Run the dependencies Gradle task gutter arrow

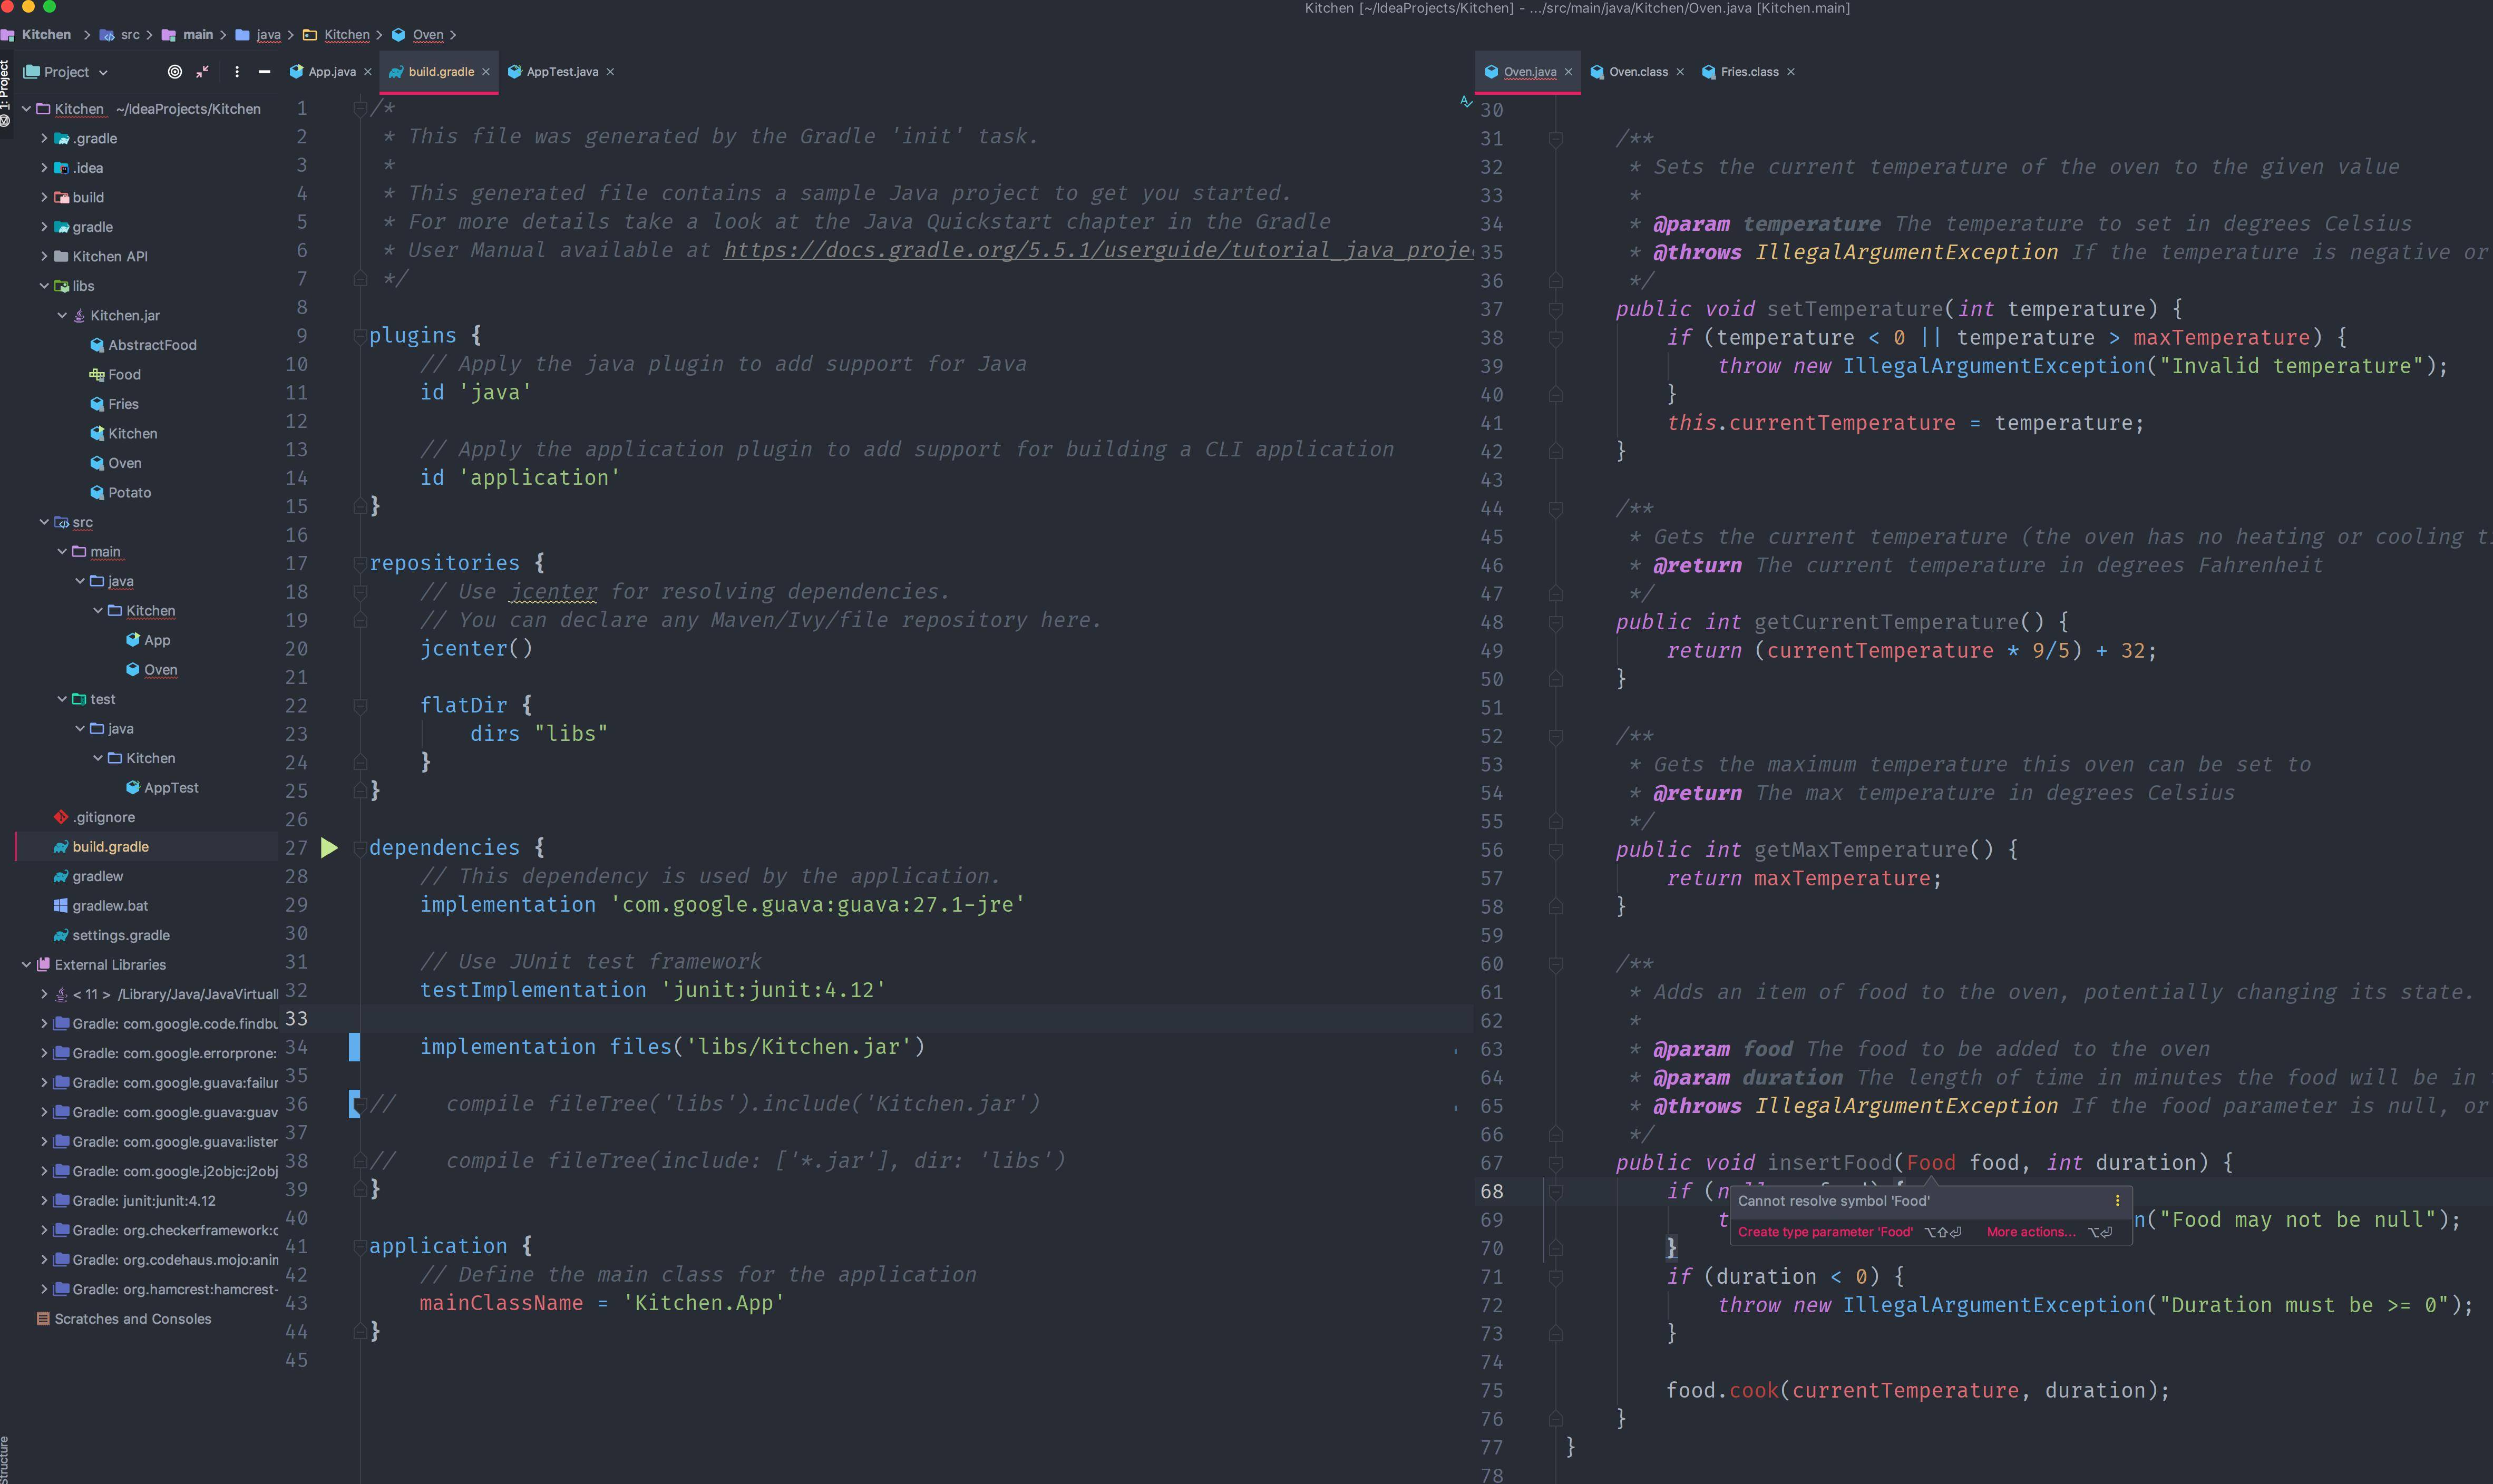[x=329, y=848]
